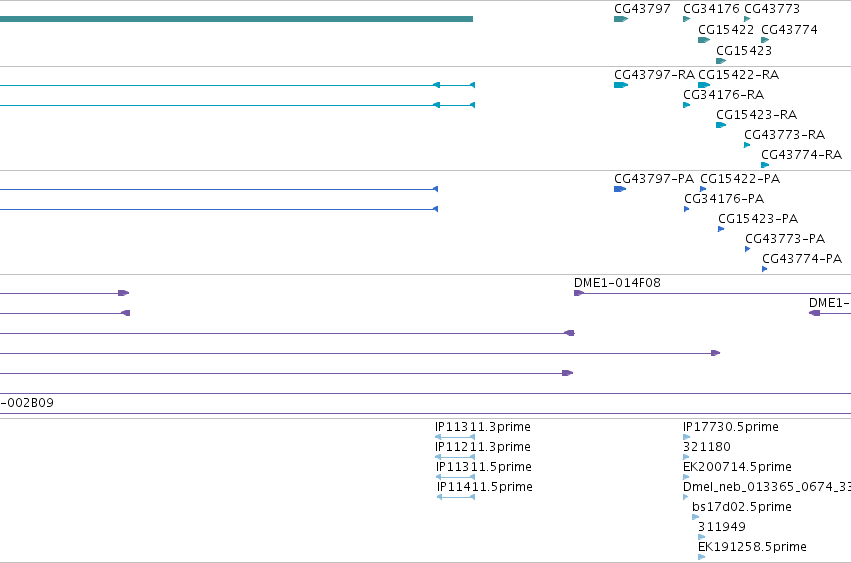Click the CG34176 gene label
Screen dimensions: 851x563
(711, 9)
